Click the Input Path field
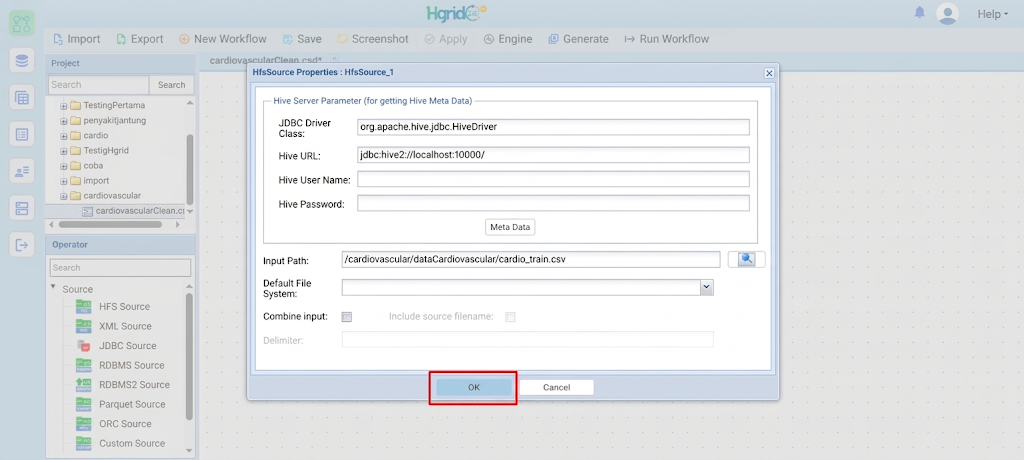Image resolution: width=1024 pixels, height=460 pixels. (531, 259)
